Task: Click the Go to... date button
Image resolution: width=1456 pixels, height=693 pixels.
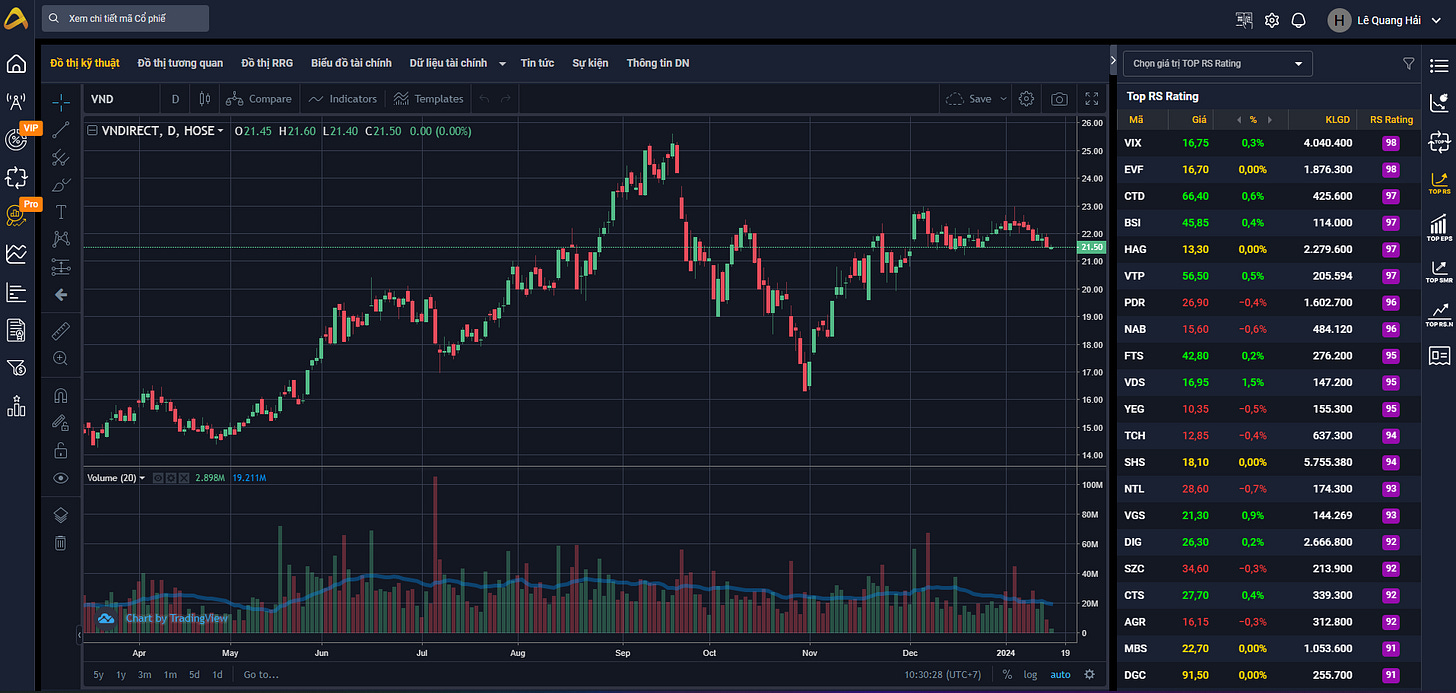Action: 261,674
